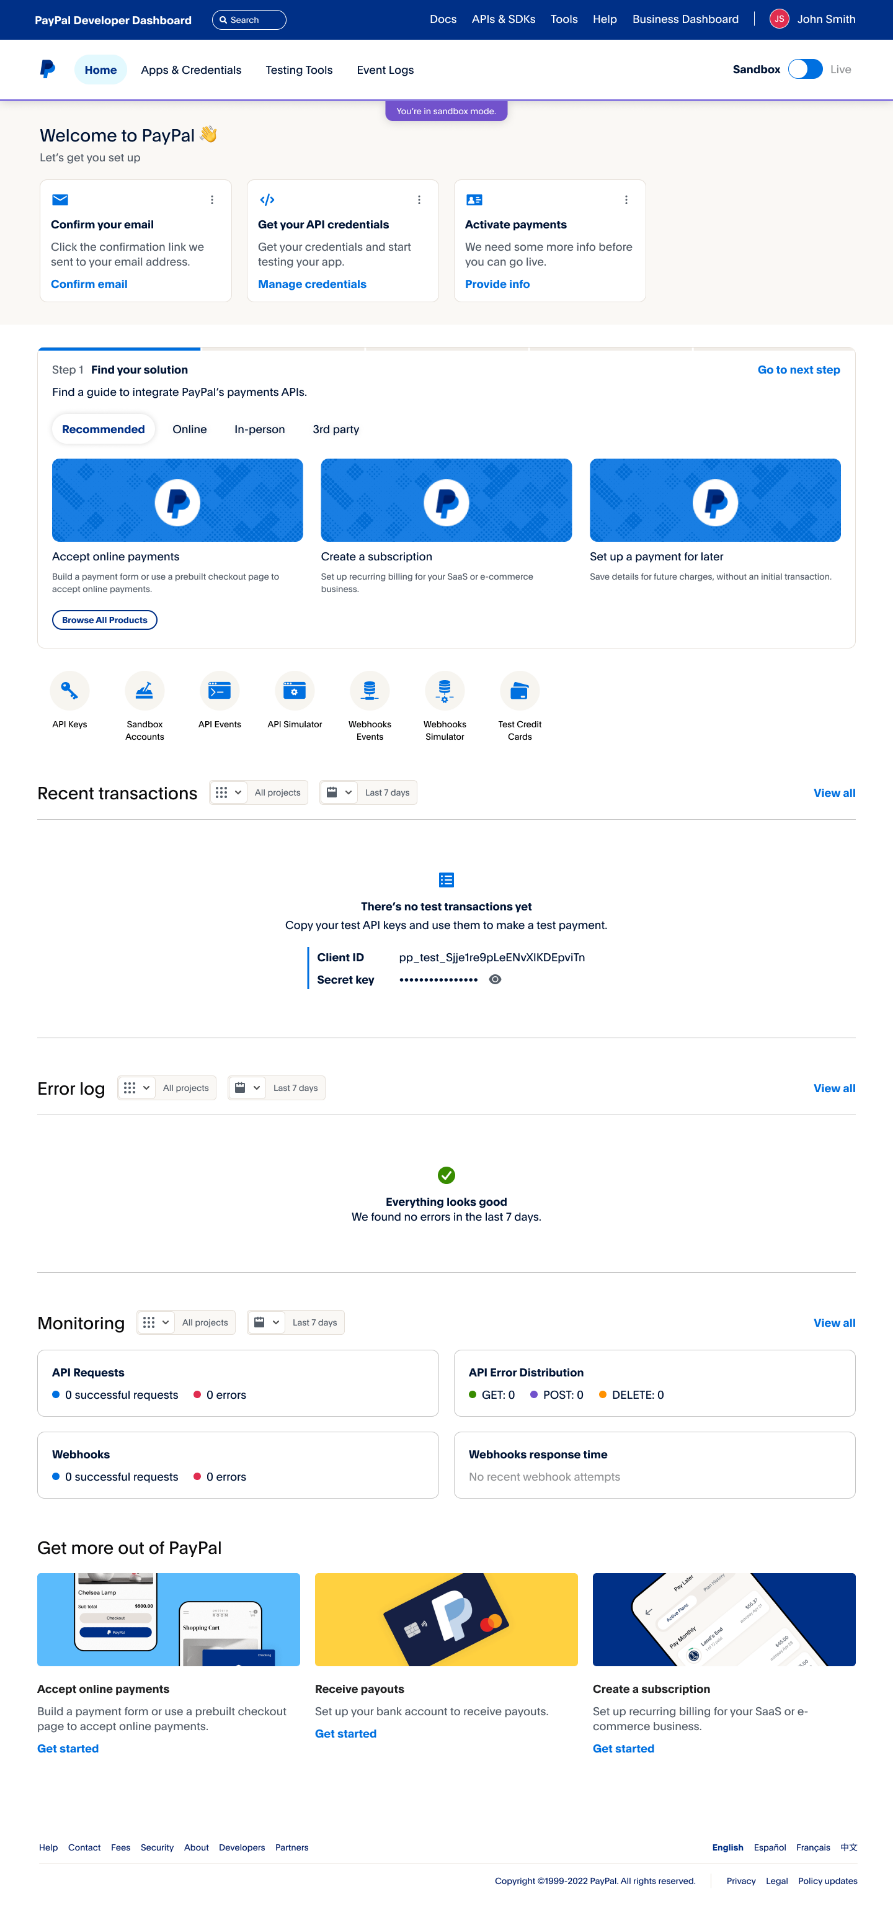The width and height of the screenshot is (893, 1920).
Task: Click the Manage credentials link
Action: click(312, 284)
